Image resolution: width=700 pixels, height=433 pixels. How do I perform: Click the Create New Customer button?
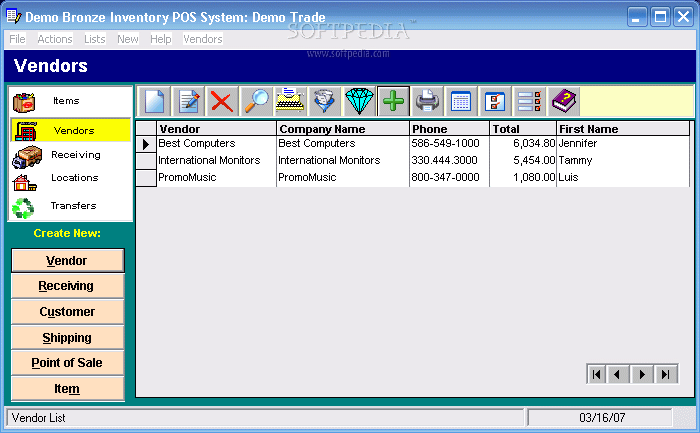(67, 312)
